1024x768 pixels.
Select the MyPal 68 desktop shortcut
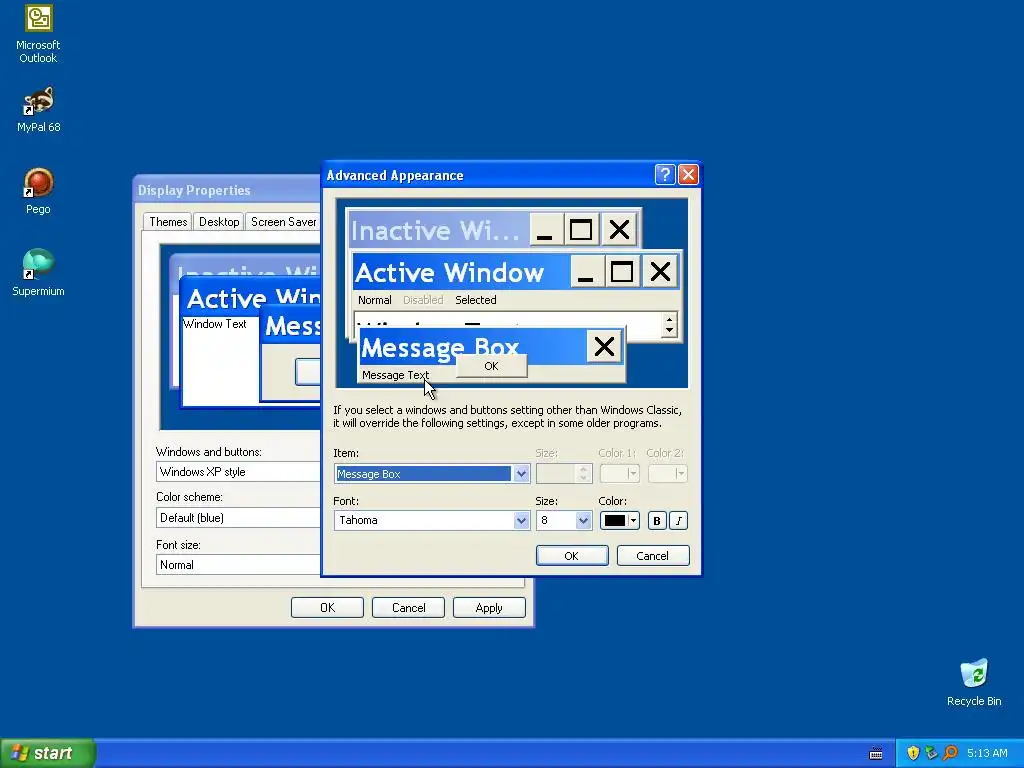pos(38,109)
